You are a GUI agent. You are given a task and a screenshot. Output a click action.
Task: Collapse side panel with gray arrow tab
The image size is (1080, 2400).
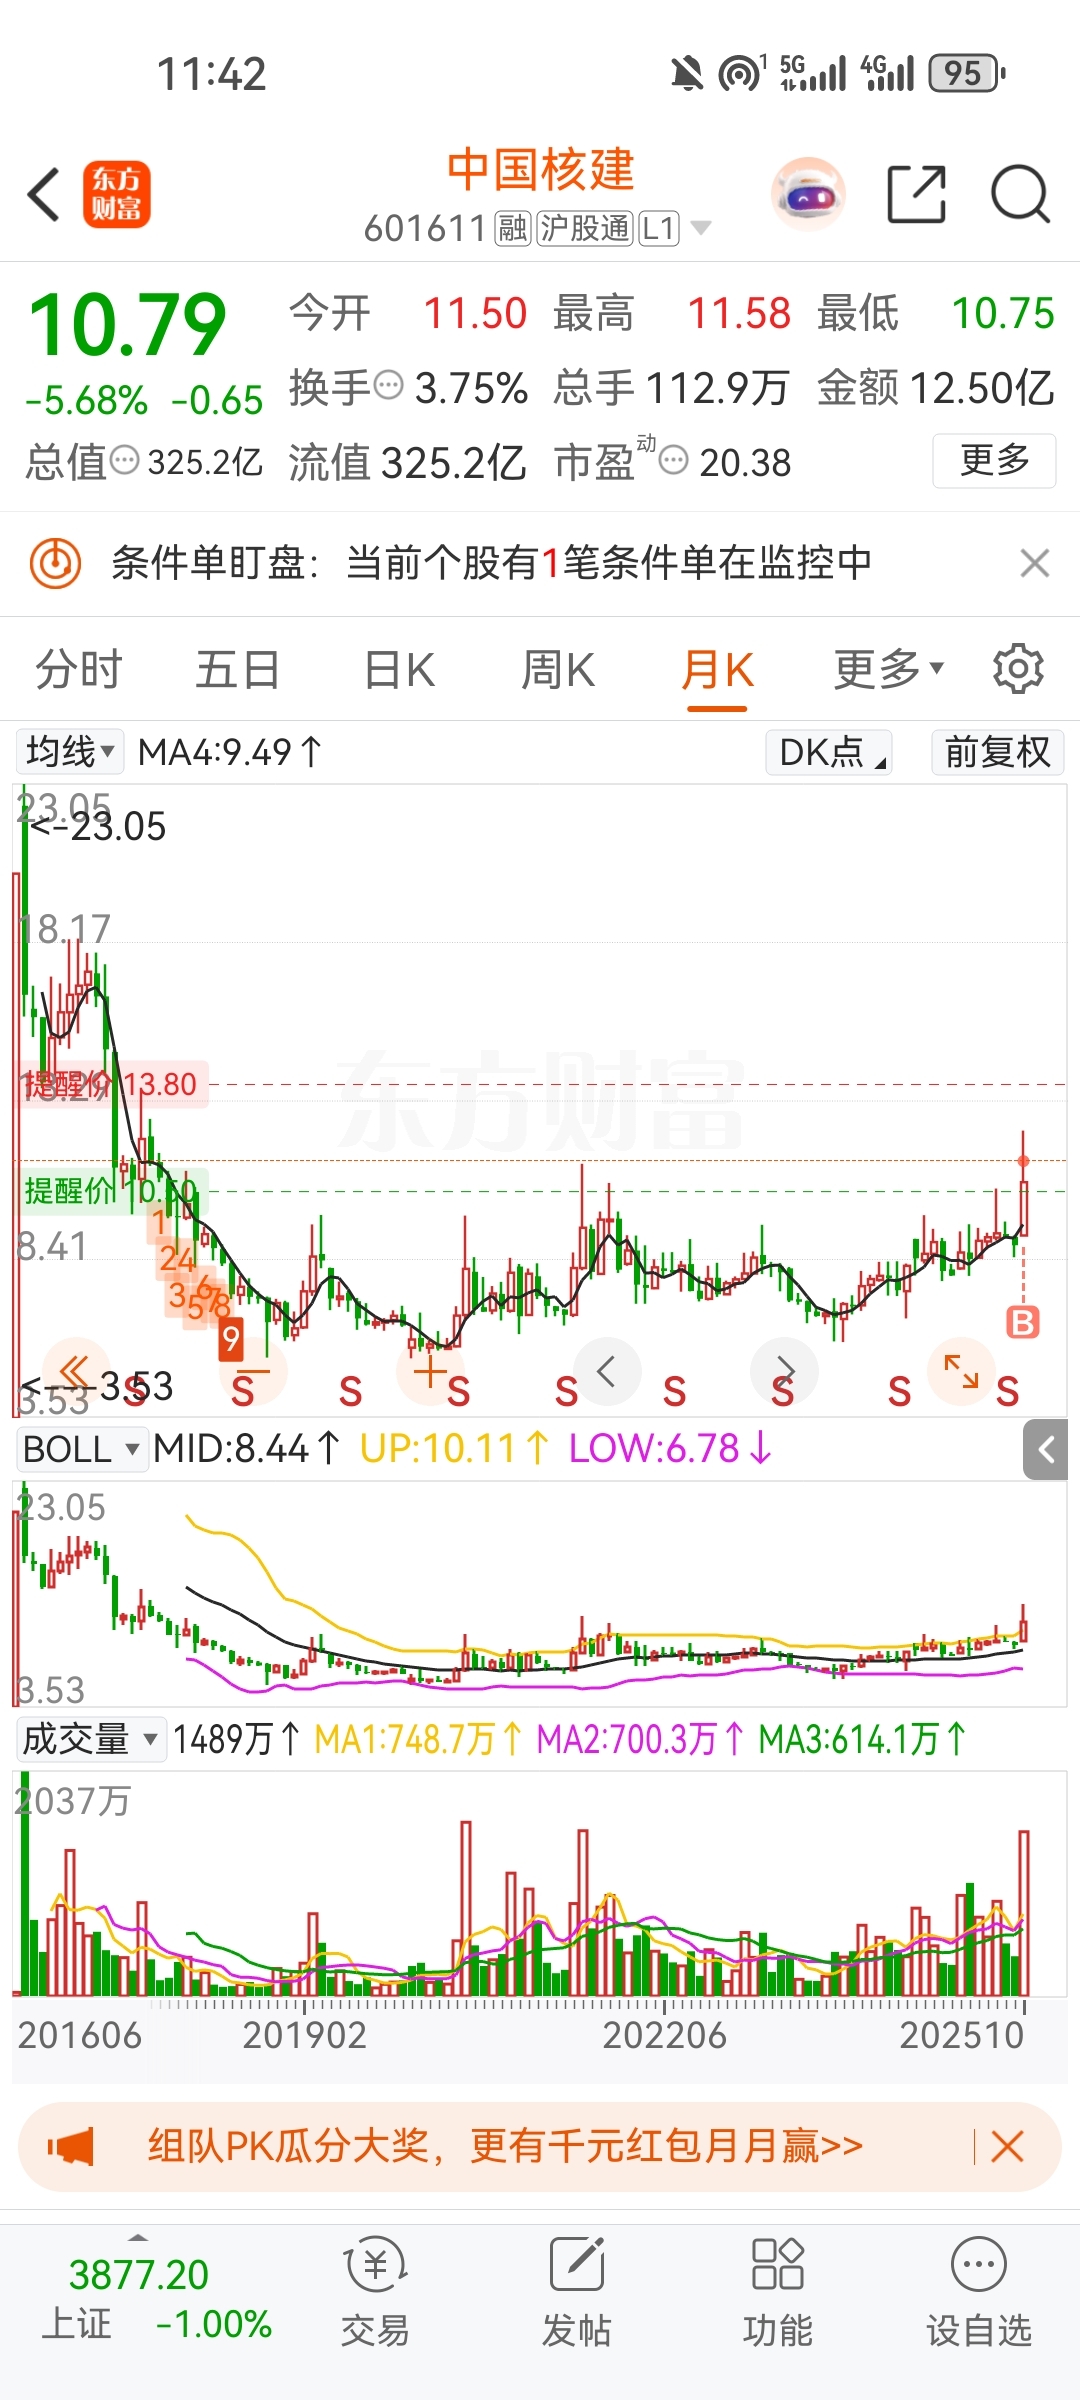[x=1046, y=1449]
